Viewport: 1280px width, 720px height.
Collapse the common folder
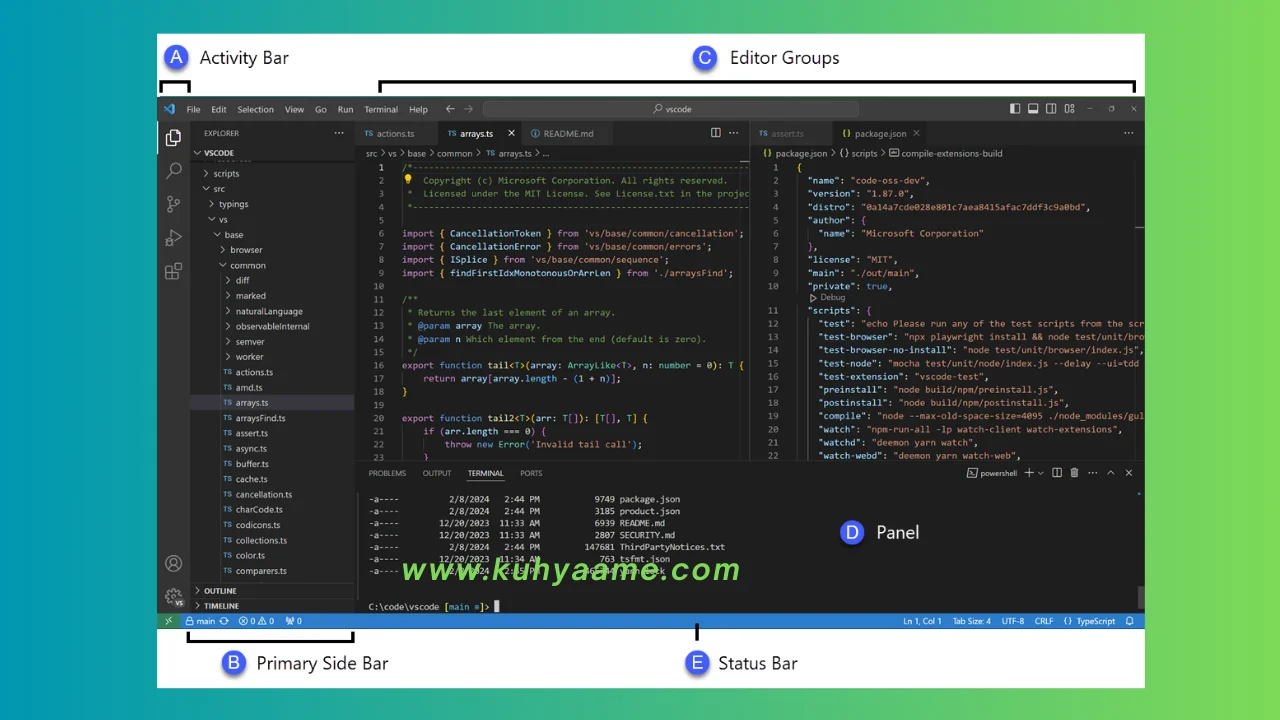(x=224, y=265)
